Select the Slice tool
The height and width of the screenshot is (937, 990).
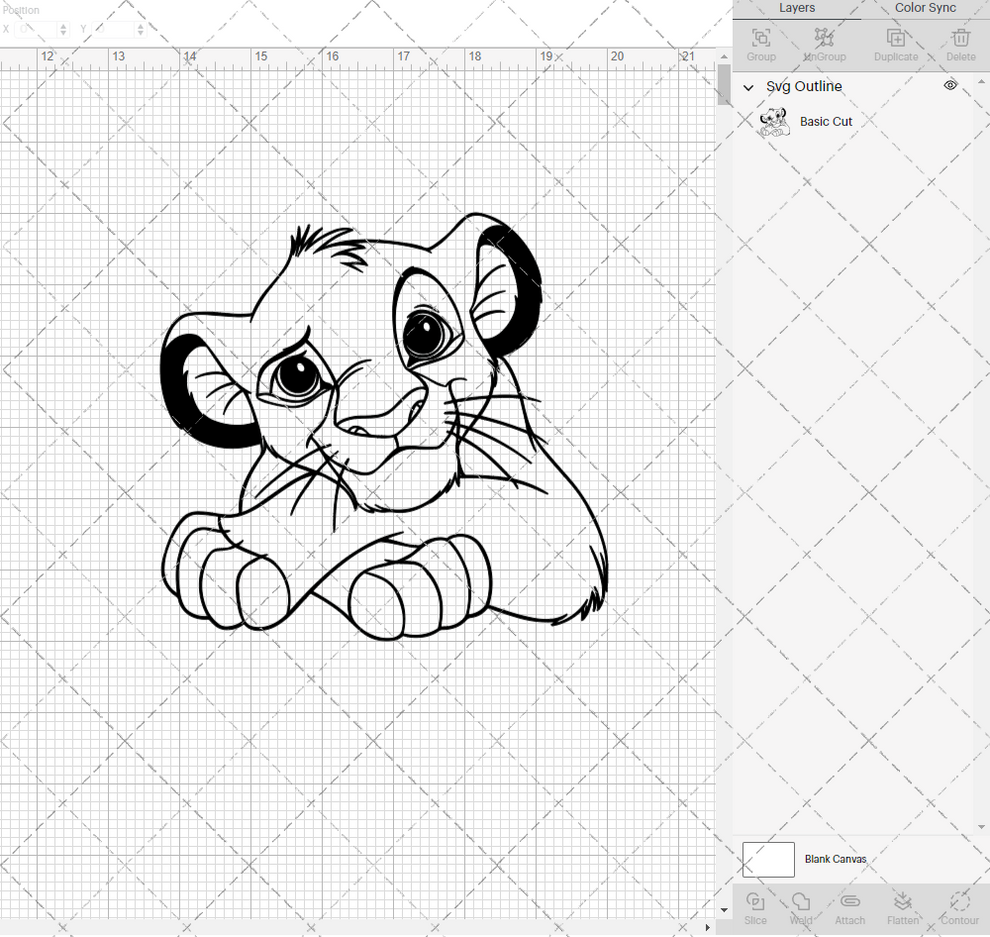(x=755, y=908)
